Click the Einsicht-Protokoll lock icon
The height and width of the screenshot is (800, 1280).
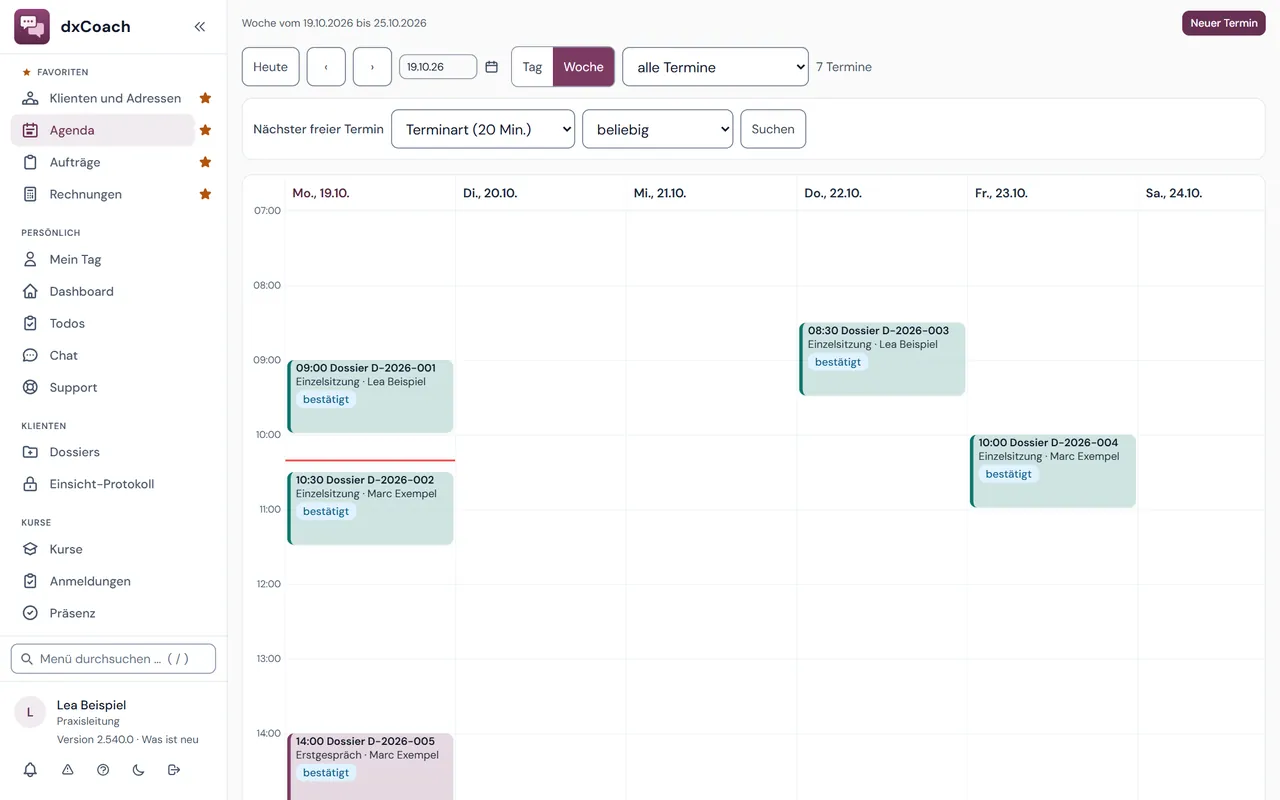(30, 484)
